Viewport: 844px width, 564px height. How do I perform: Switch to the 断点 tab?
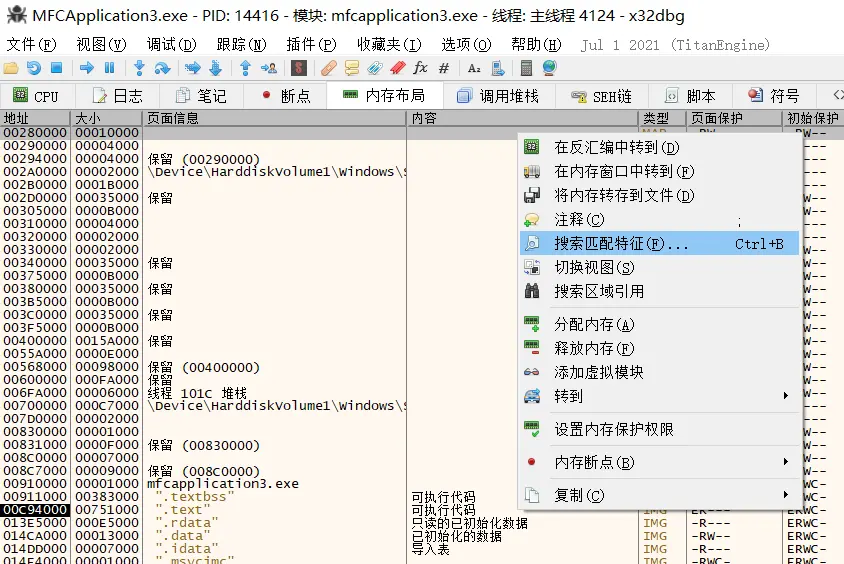[286, 96]
